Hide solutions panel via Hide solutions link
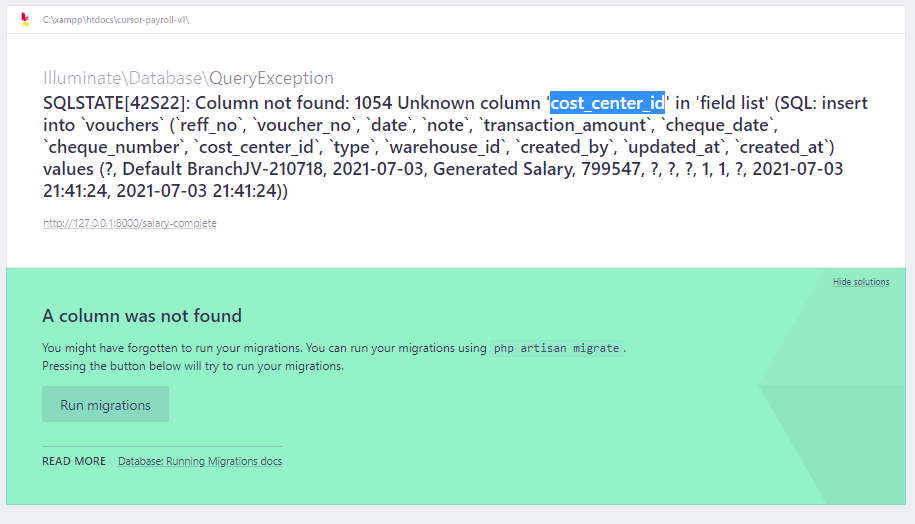The height and width of the screenshot is (524, 915). (860, 282)
